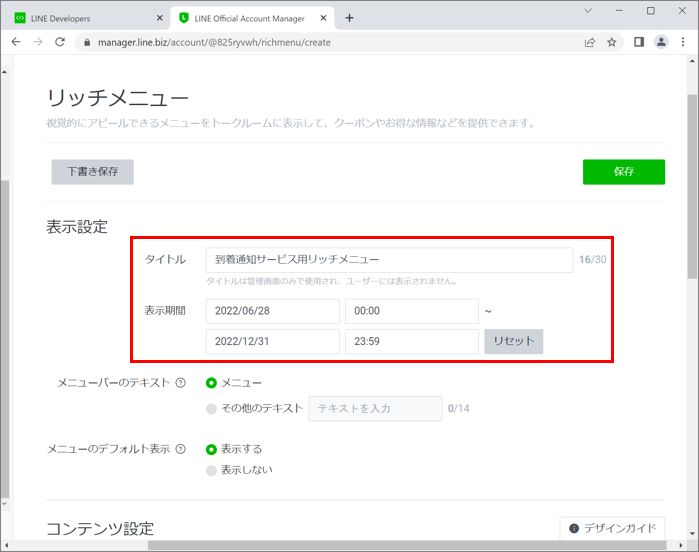Go back with browser back arrow
The height and width of the screenshot is (552, 699).
[16, 42]
